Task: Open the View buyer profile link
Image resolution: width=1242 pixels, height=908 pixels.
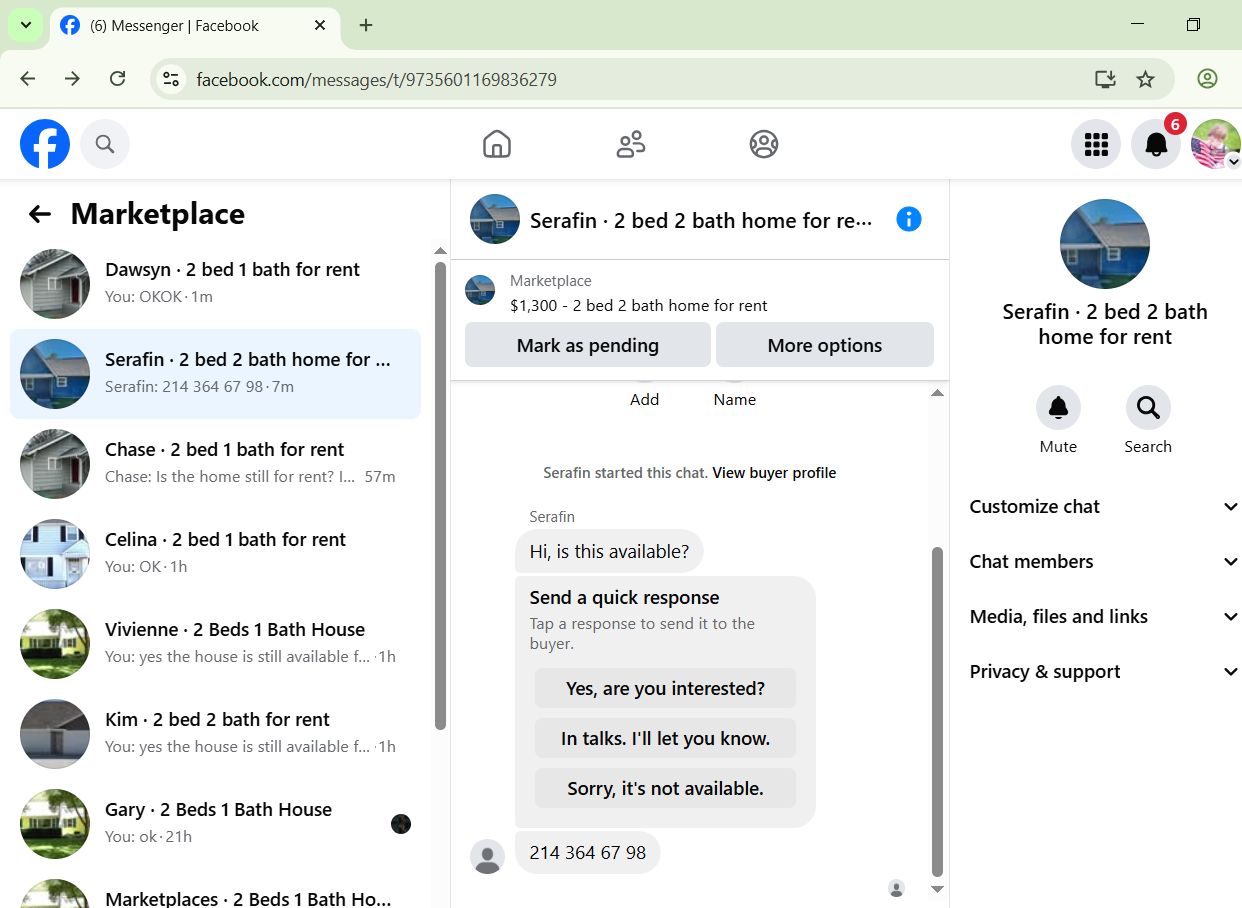Action: [x=774, y=473]
